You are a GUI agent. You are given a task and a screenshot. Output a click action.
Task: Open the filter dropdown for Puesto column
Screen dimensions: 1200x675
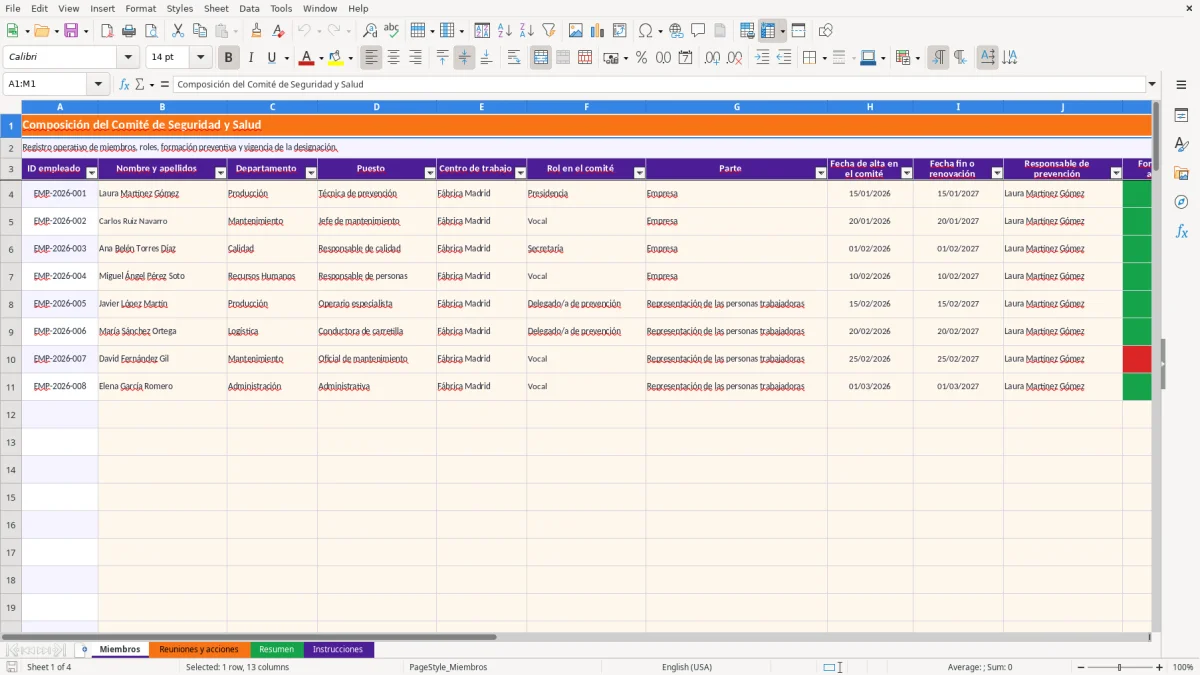click(430, 173)
